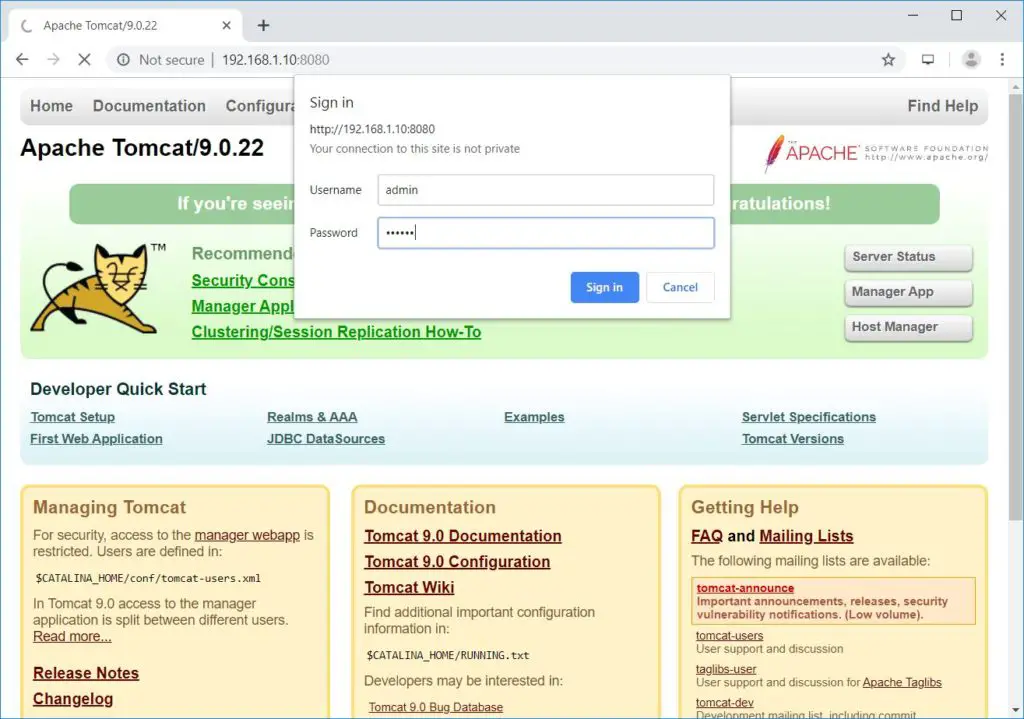
Task: Stop page loading with the X button
Action: [84, 59]
